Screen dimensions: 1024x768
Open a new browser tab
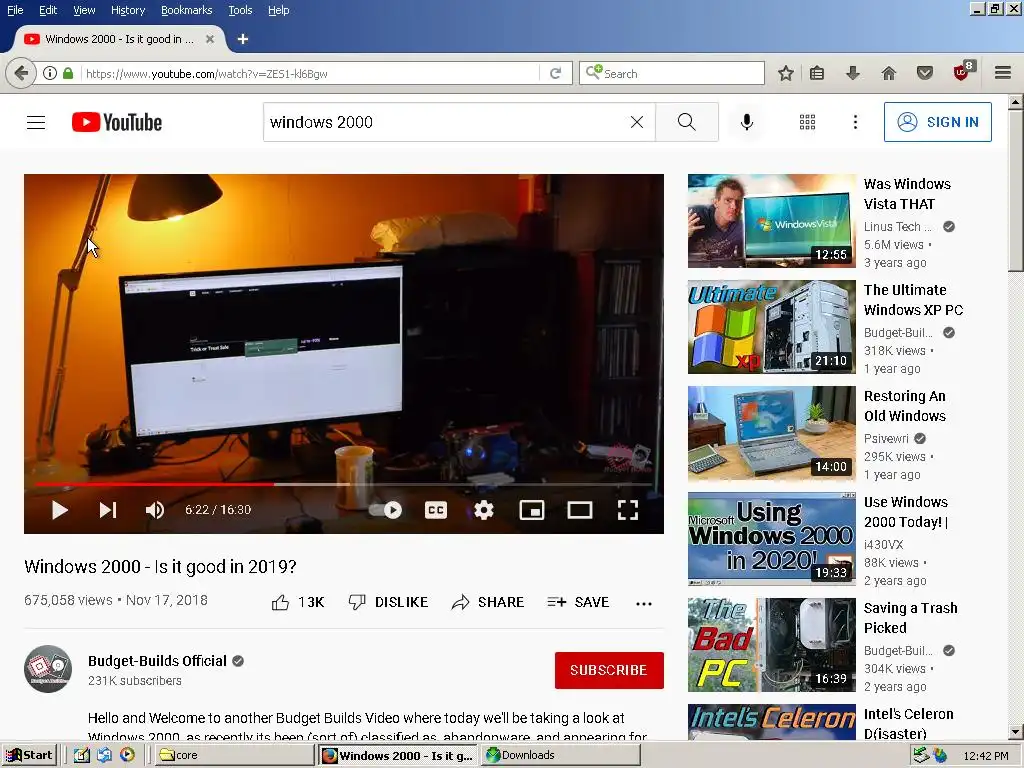click(x=243, y=39)
